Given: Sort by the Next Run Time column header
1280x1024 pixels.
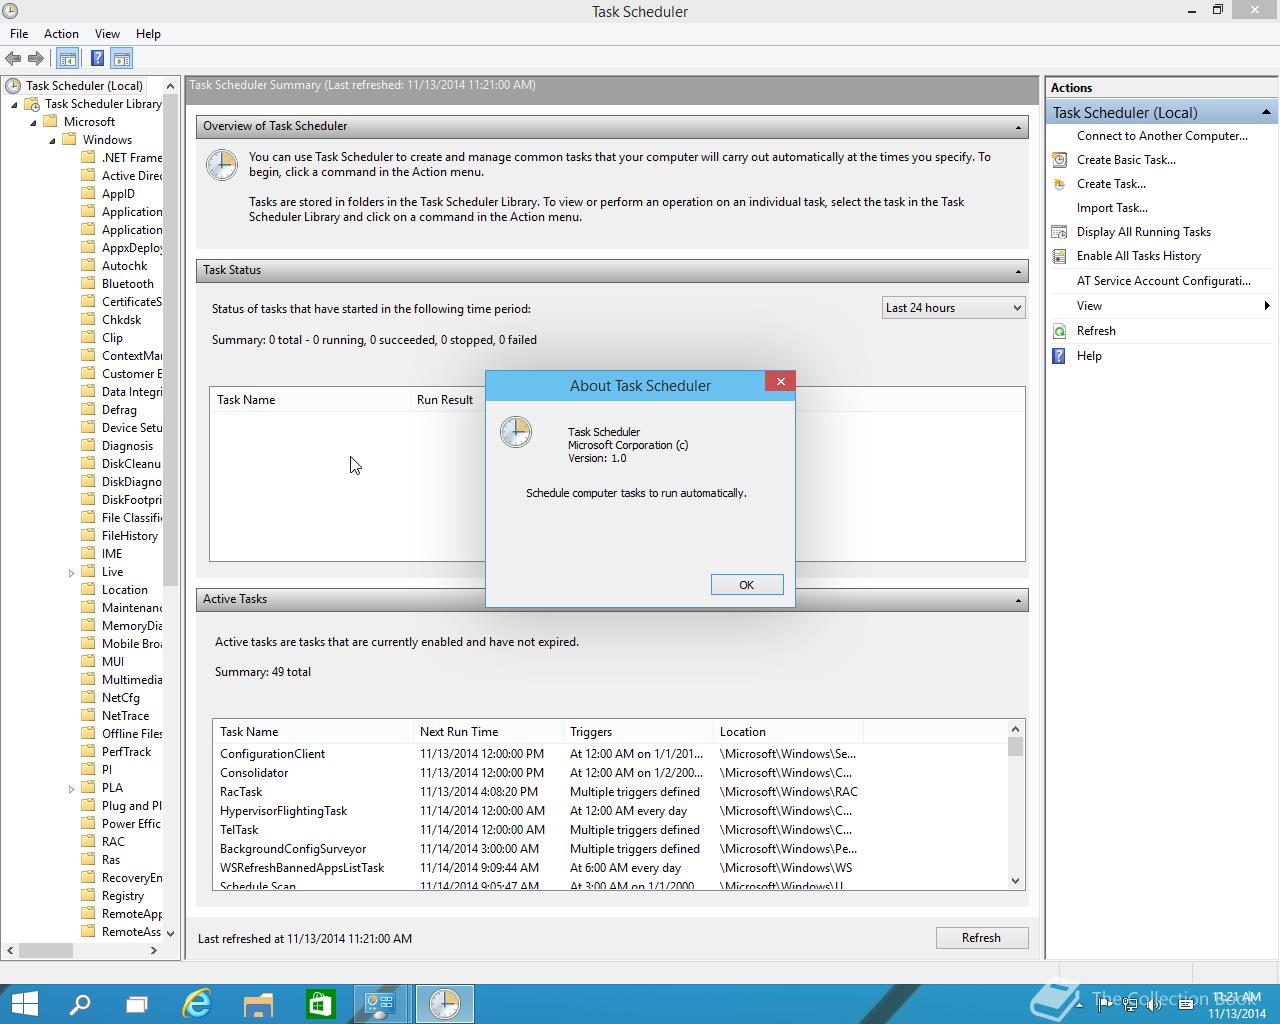Looking at the screenshot, I should click(488, 732).
